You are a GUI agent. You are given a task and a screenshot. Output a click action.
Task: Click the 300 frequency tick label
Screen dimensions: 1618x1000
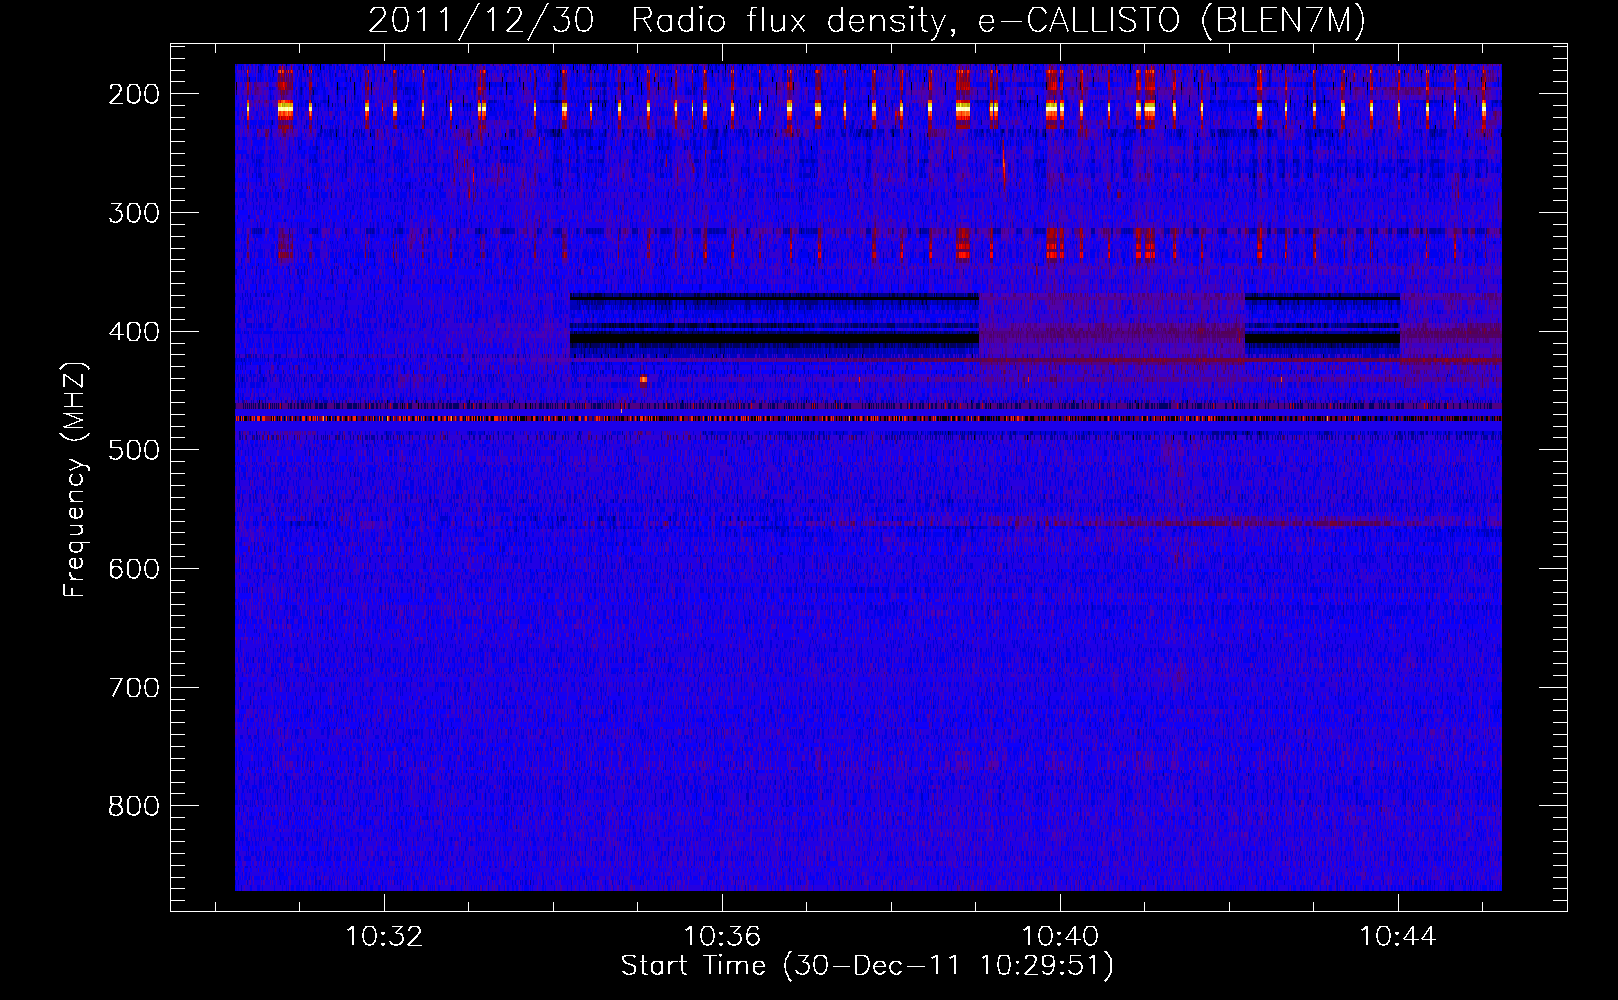pos(134,213)
